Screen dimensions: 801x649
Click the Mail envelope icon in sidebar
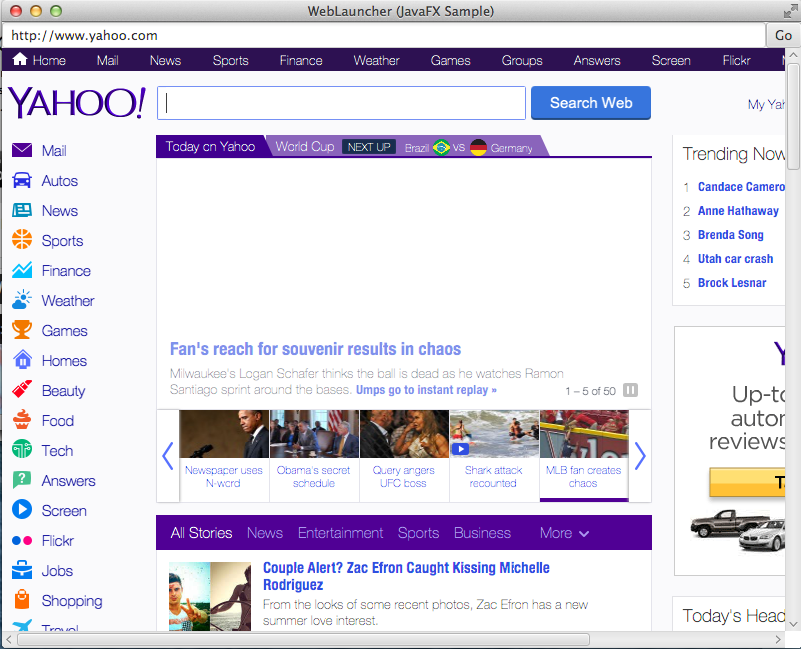[x=22, y=151]
